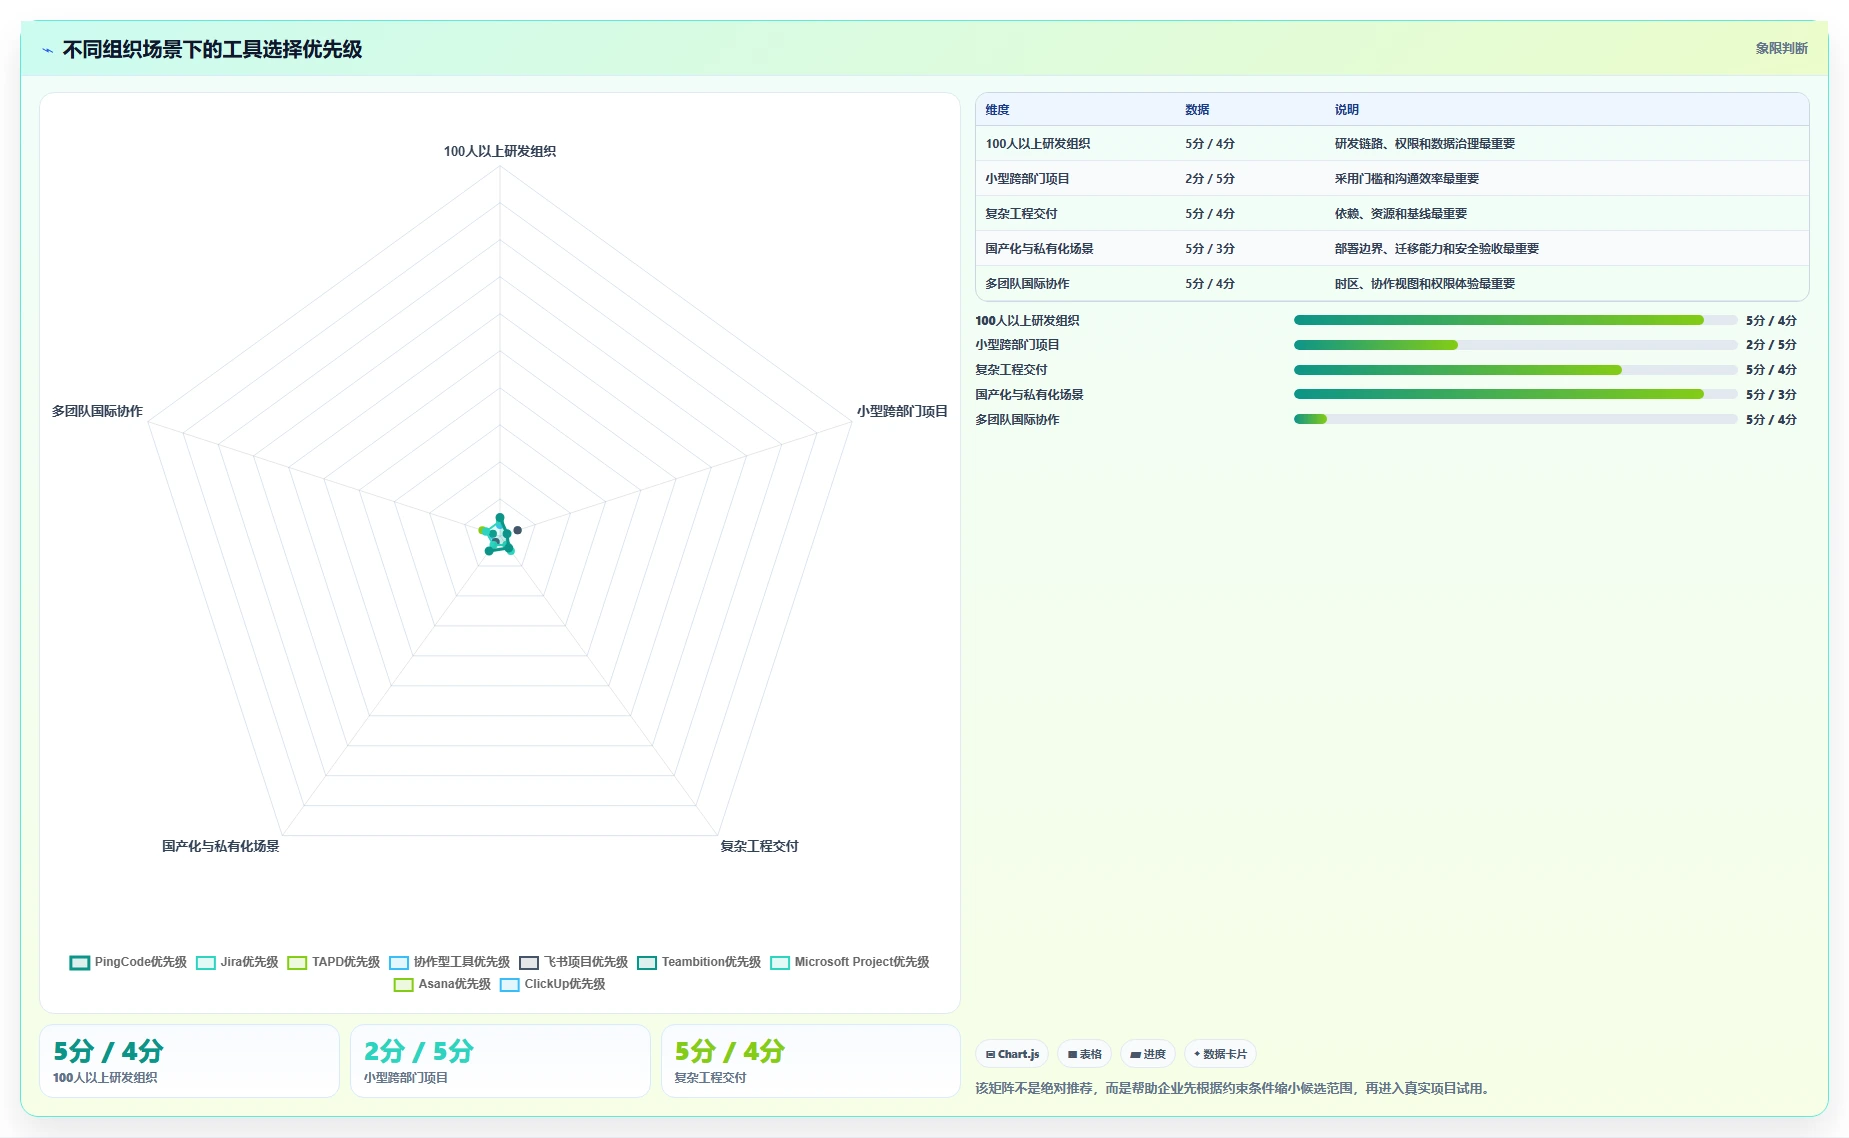Click the 国产化与私有化场景 progress bar
This screenshot has height=1138, width=1849.
point(1515,394)
